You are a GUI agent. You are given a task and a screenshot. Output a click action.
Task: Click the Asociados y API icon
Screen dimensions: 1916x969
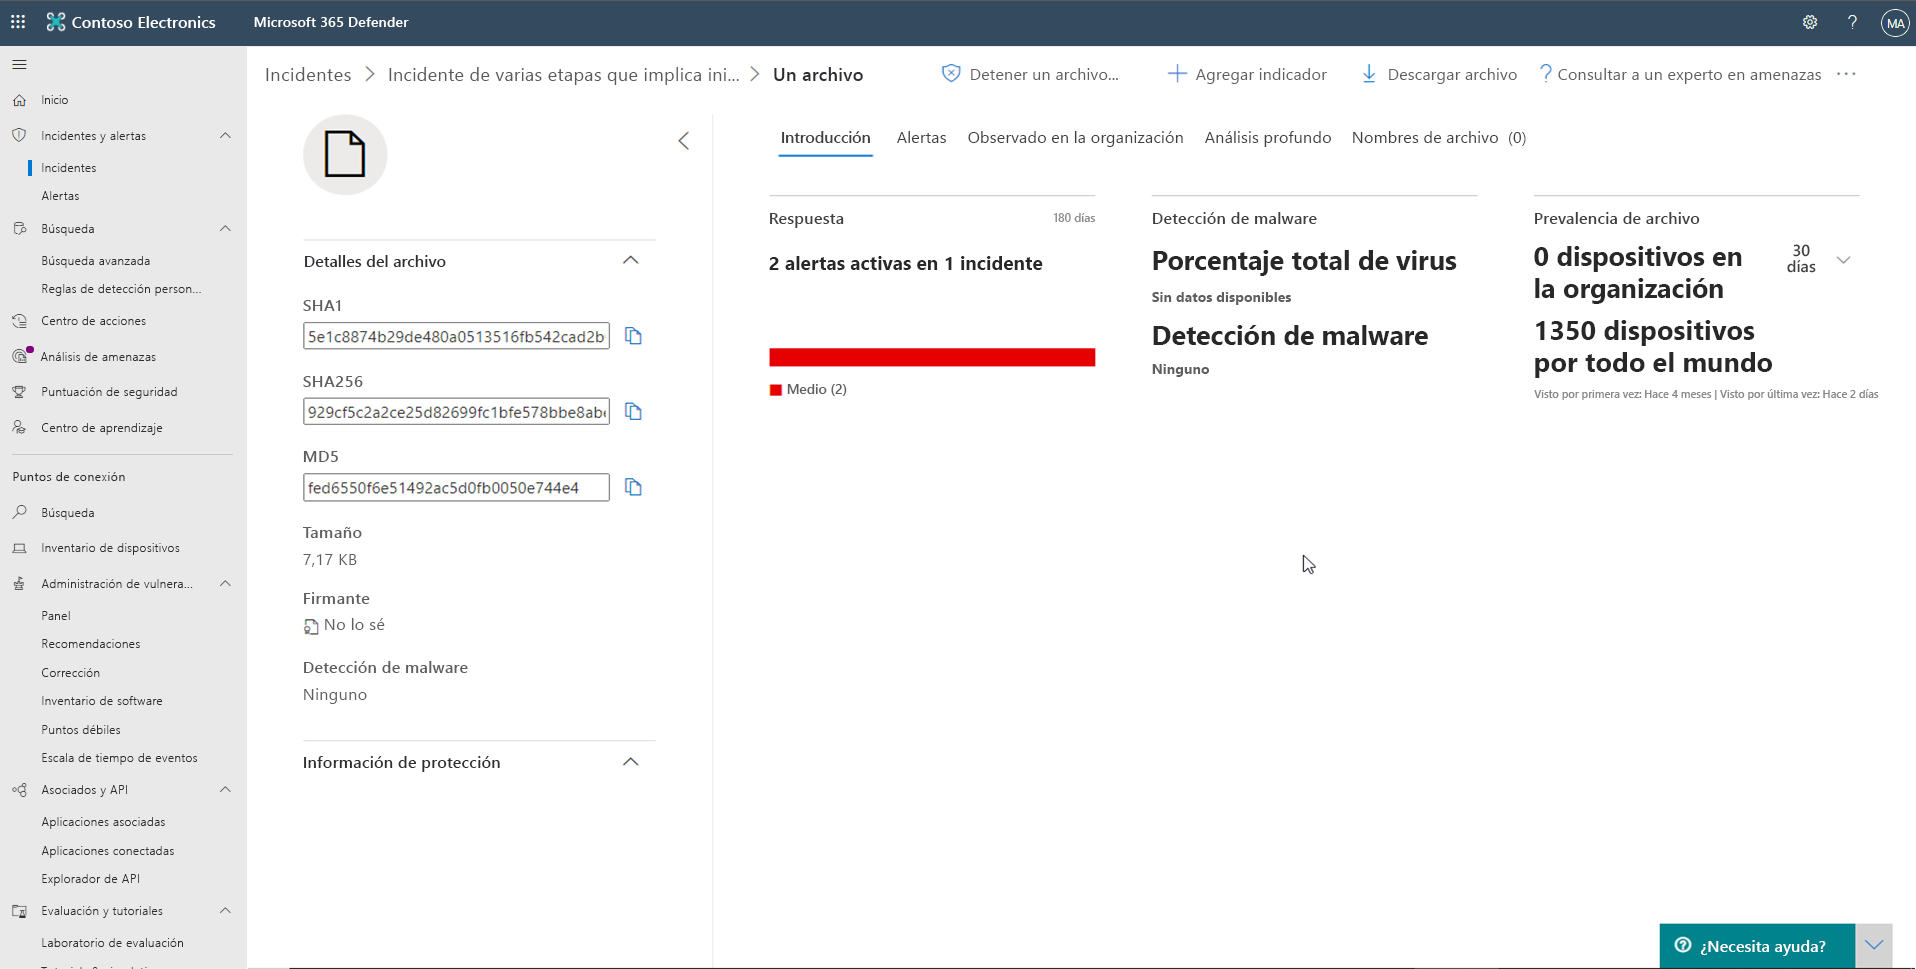tap(19, 790)
